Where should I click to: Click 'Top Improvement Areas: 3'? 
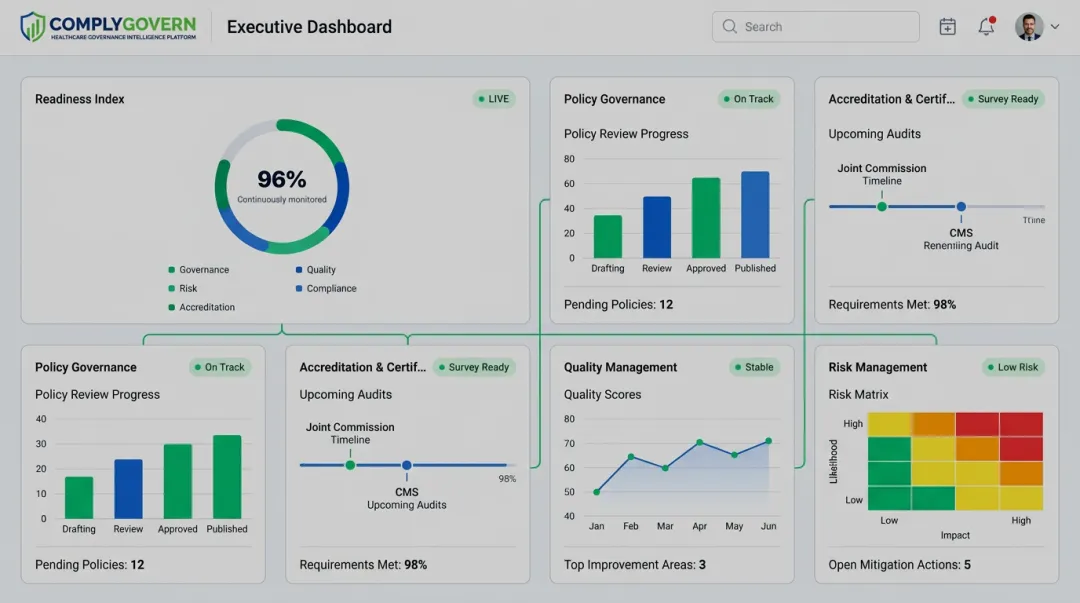[x=634, y=564]
